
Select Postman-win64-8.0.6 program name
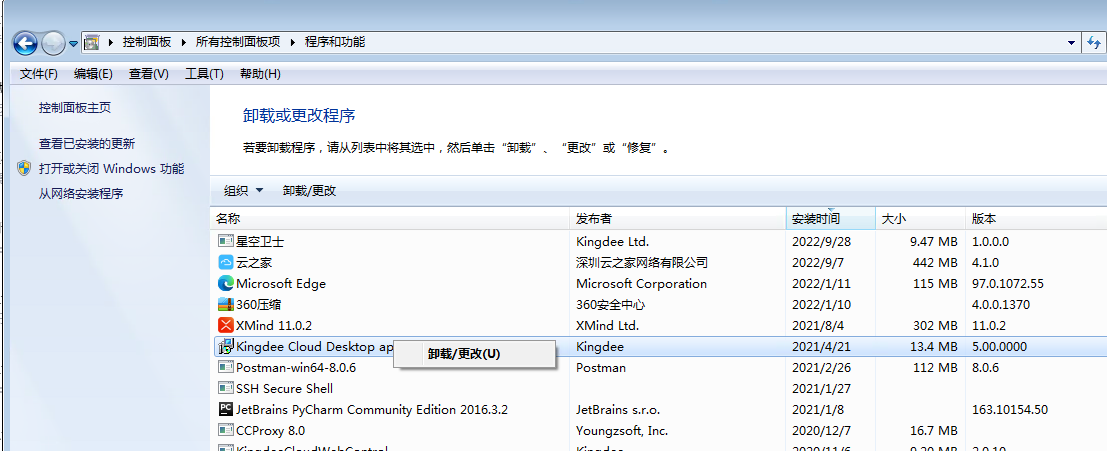point(296,368)
